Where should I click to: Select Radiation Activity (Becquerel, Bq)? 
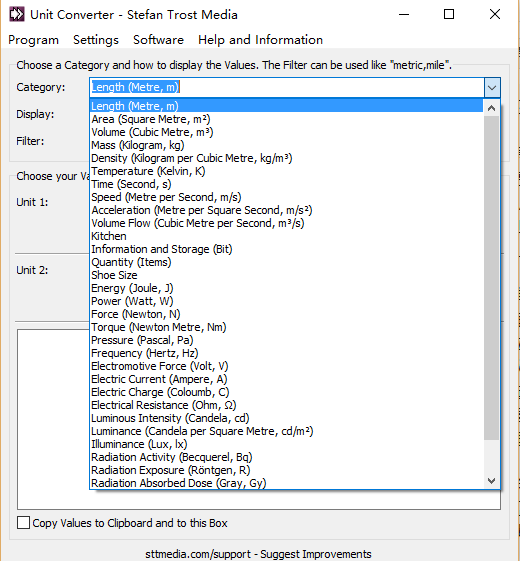pos(286,457)
